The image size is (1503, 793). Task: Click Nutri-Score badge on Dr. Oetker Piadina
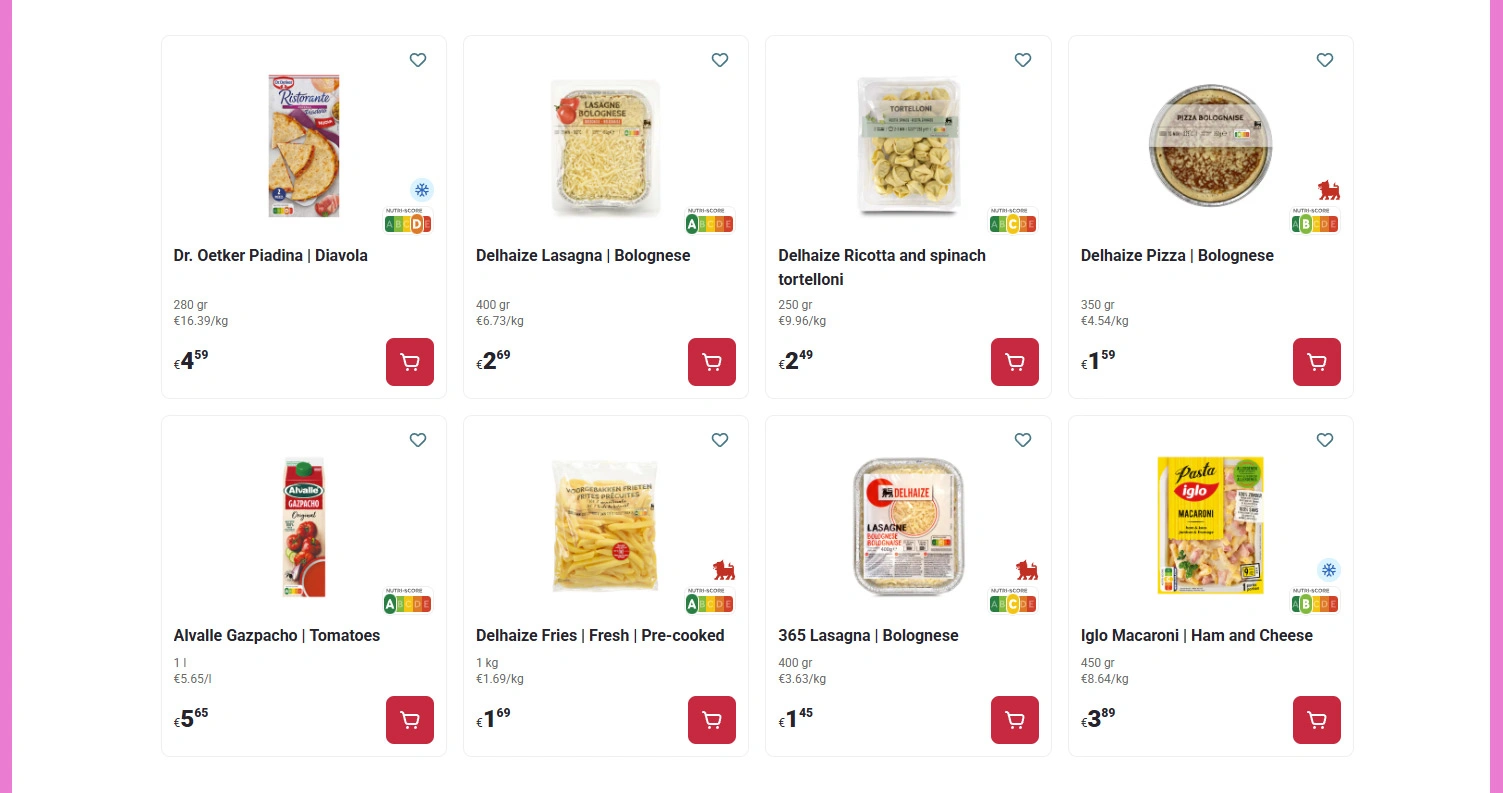[408, 221]
